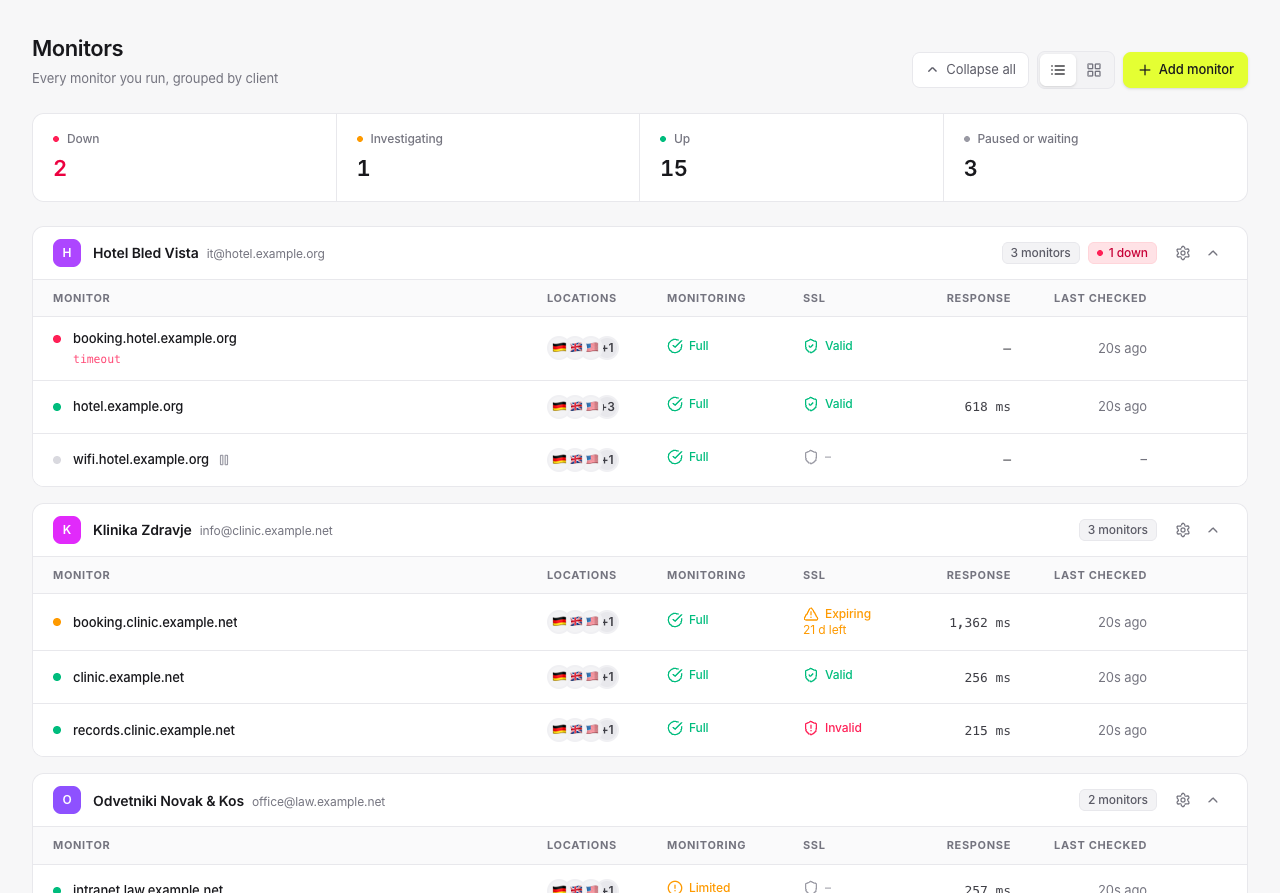Click the Full monitoring checkmark for hotel.example.org
Screen dimensions: 1280x893
pos(675,404)
